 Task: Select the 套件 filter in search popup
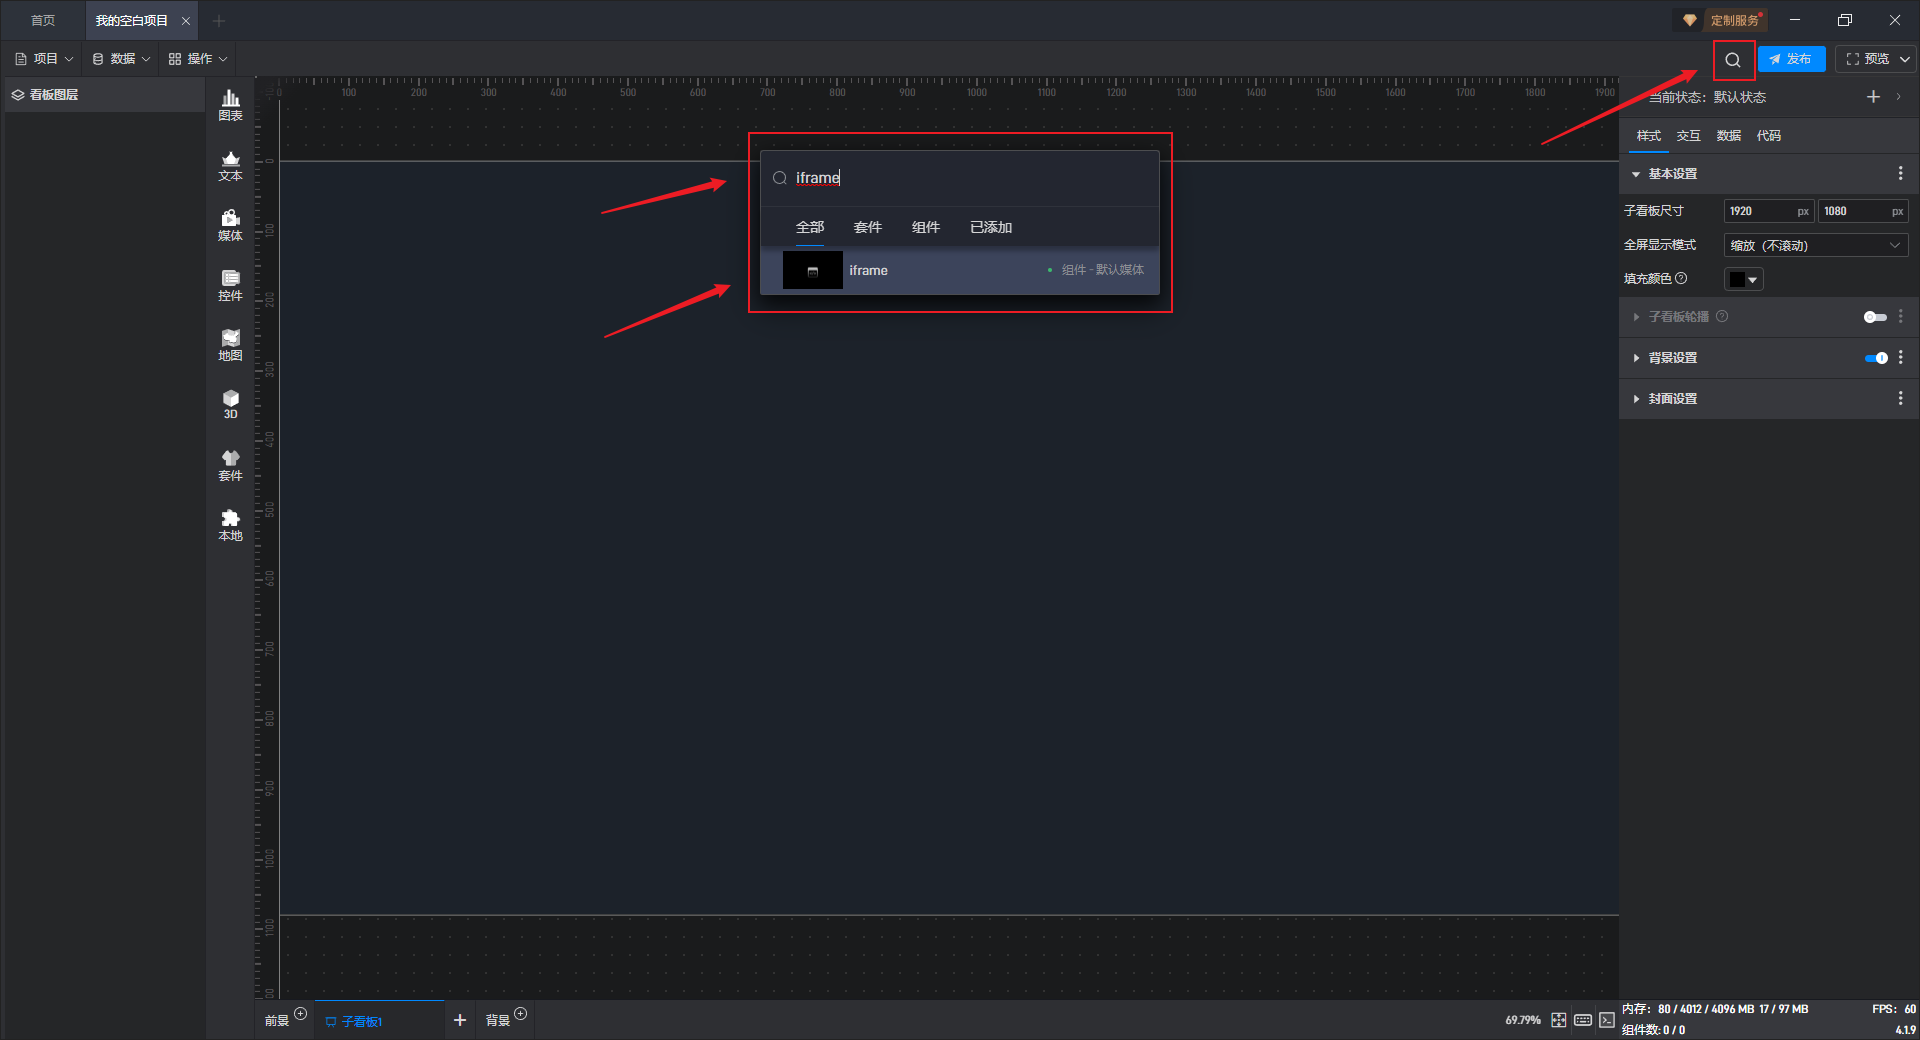click(x=868, y=228)
